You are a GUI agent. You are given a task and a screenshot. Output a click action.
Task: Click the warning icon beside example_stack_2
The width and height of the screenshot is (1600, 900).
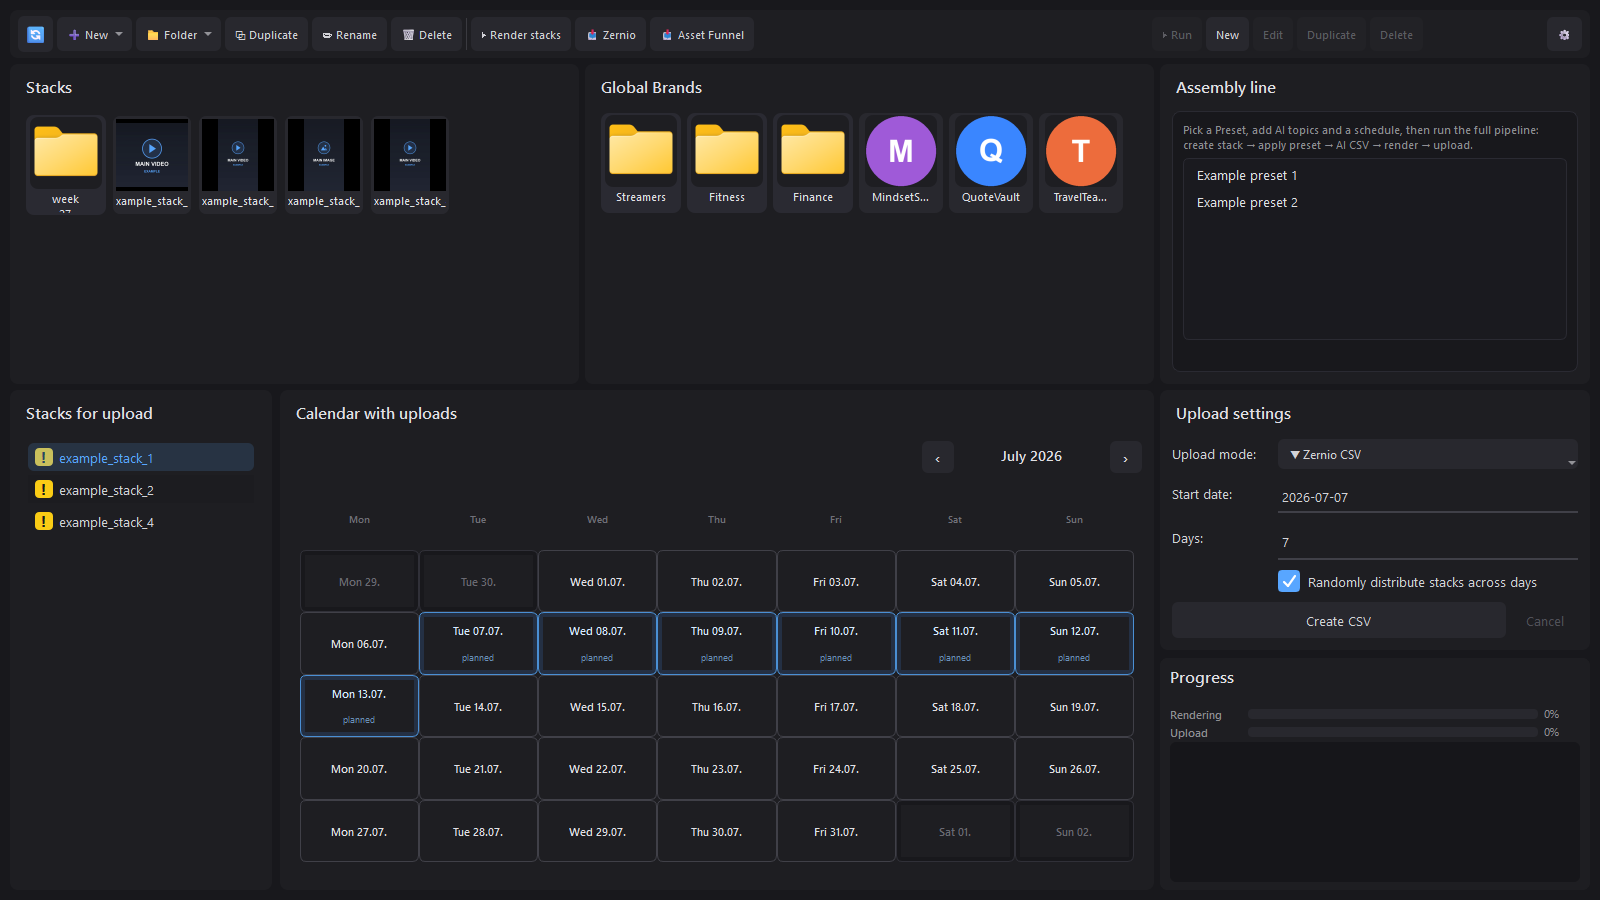tap(44, 489)
